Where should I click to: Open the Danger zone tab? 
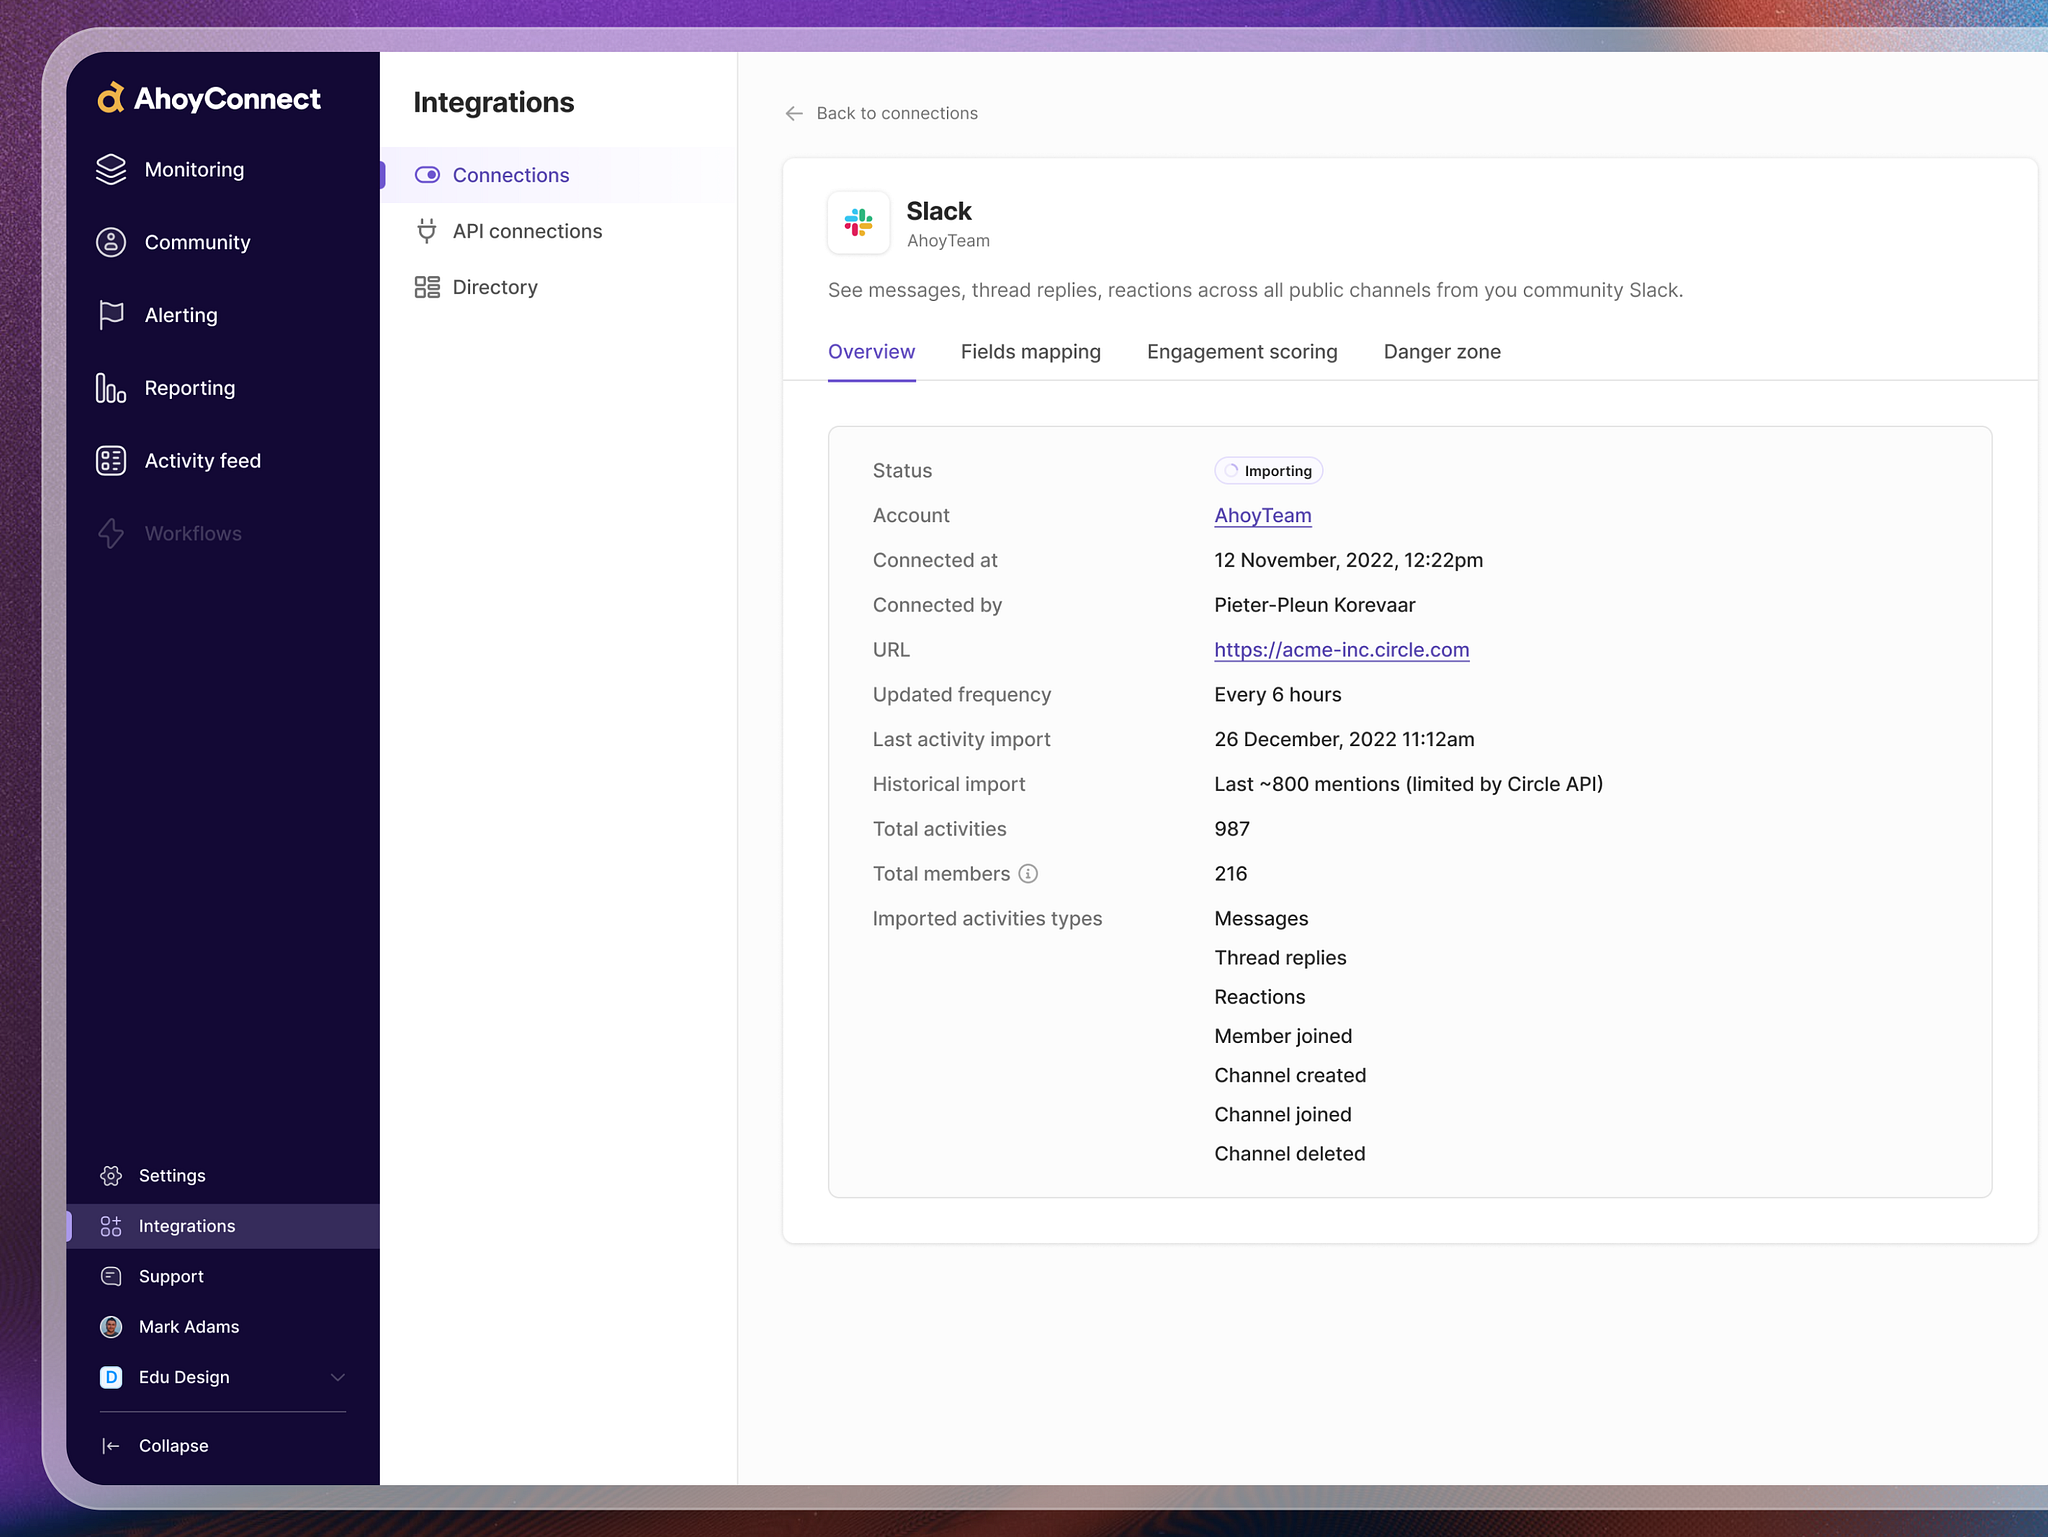click(1442, 352)
